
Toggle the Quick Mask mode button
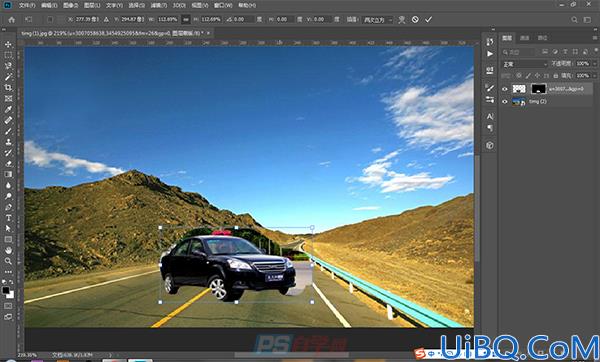[x=8, y=306]
